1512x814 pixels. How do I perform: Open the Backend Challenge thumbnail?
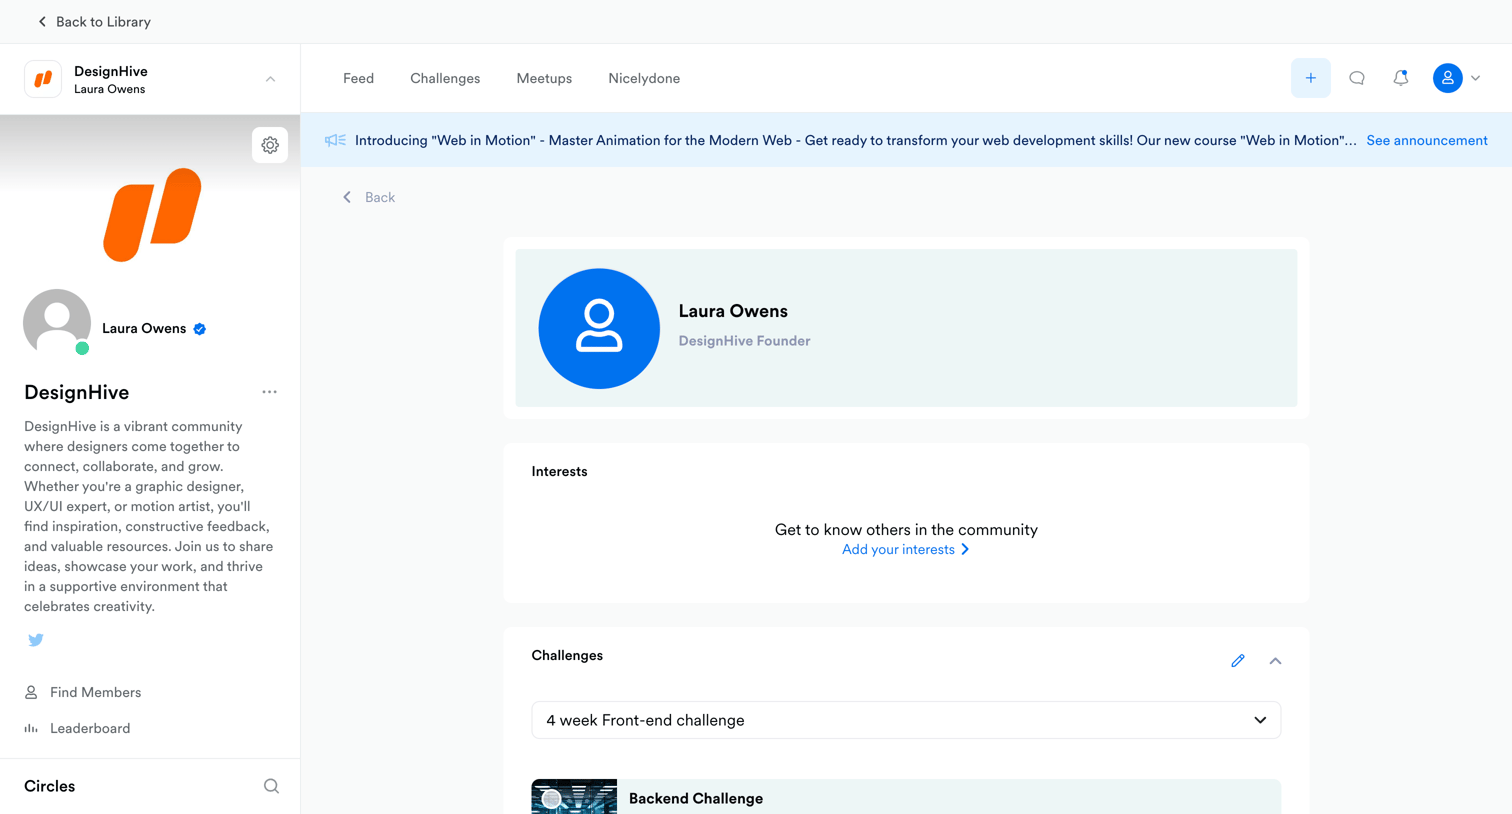[574, 797]
